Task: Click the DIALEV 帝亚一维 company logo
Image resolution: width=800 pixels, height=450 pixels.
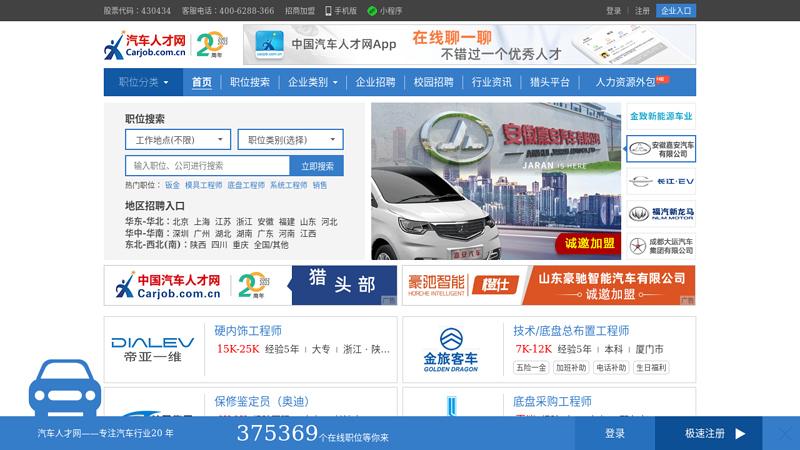Action: point(153,349)
